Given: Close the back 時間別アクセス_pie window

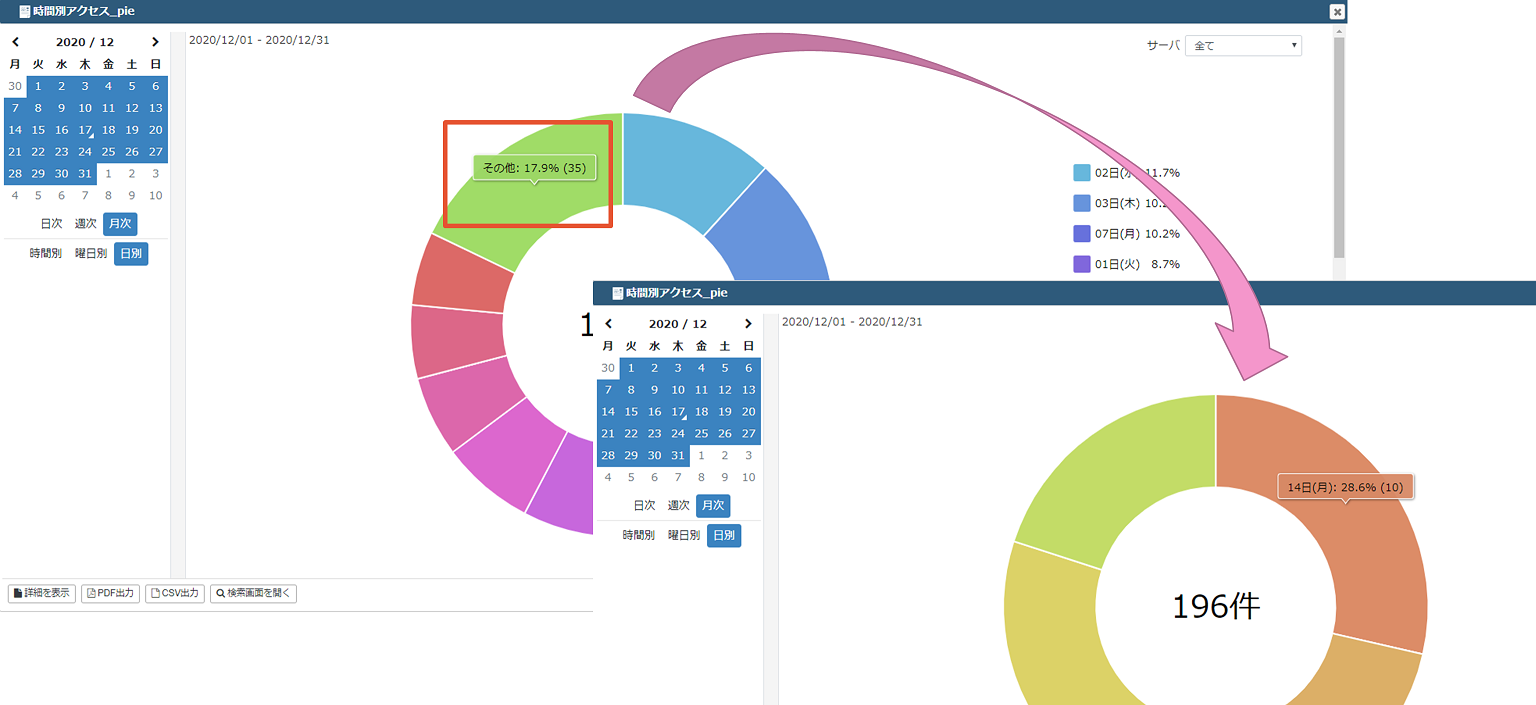Looking at the screenshot, I should (x=1337, y=11).
